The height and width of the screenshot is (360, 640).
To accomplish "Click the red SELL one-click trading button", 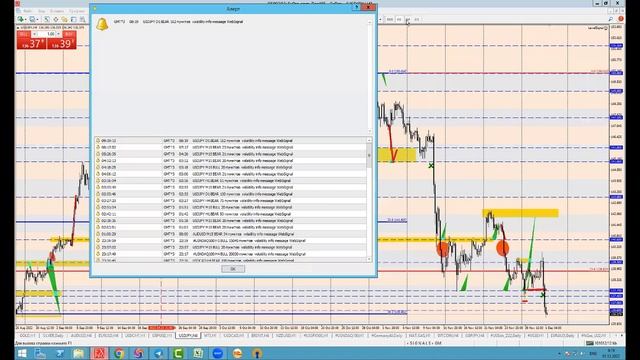I will coord(31,44).
